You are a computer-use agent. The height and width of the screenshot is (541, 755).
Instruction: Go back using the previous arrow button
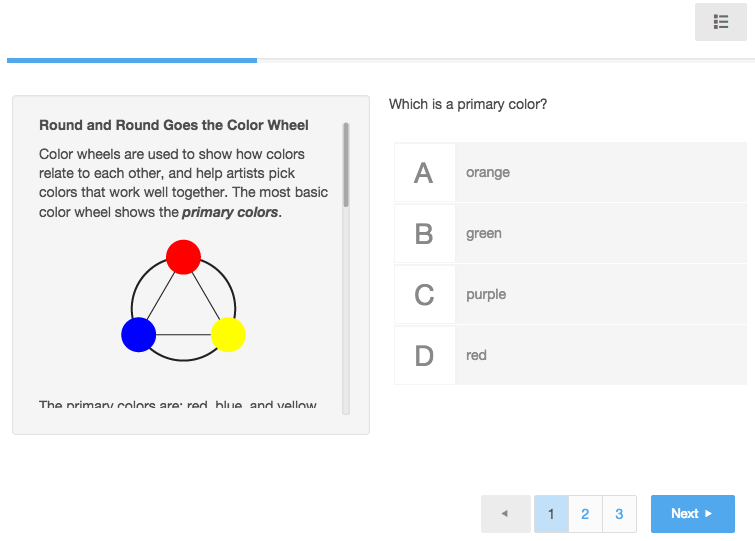(x=506, y=514)
